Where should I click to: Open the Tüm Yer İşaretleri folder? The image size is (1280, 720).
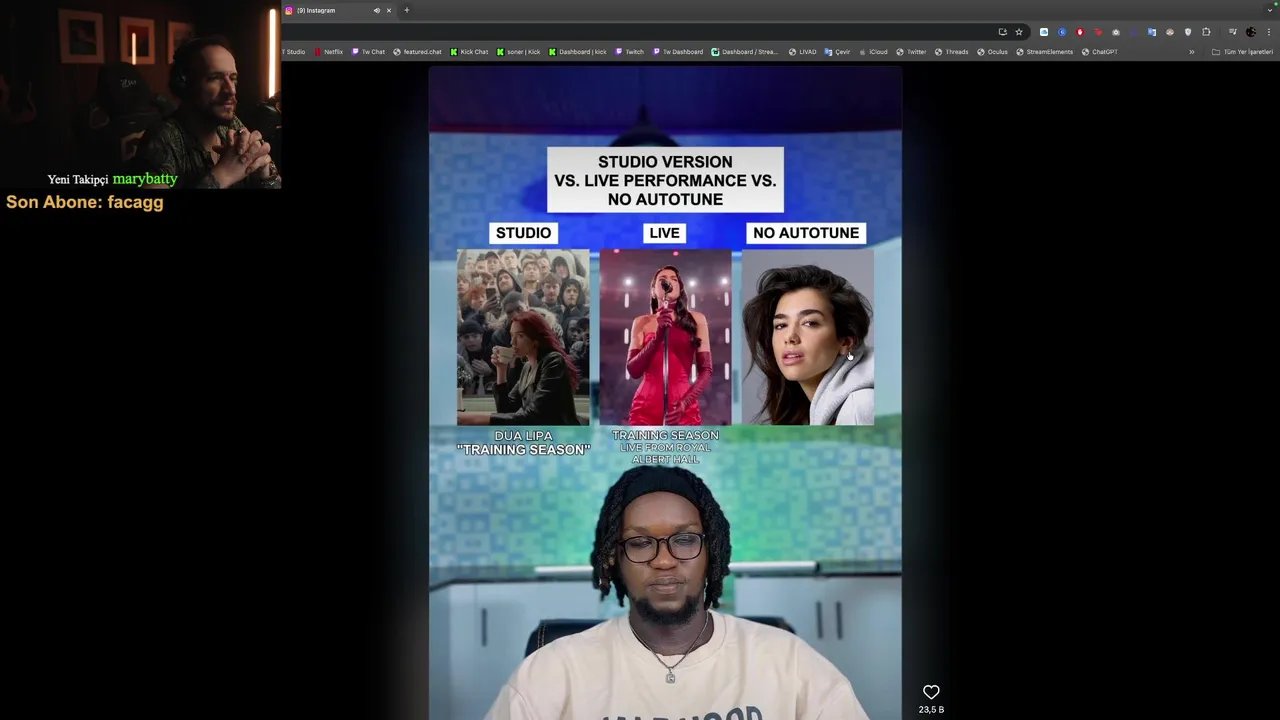pos(1242,52)
